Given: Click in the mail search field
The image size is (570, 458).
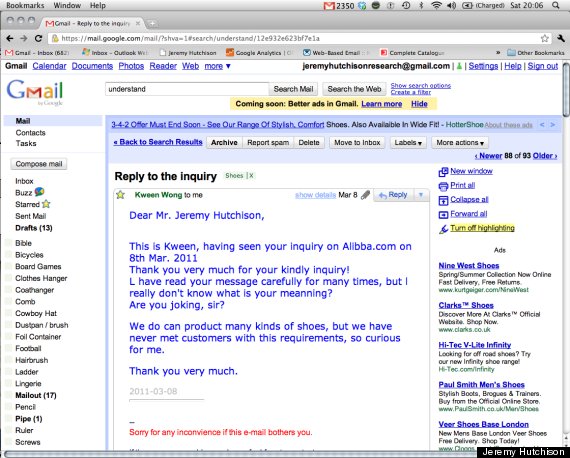Looking at the screenshot, I should (187, 89).
